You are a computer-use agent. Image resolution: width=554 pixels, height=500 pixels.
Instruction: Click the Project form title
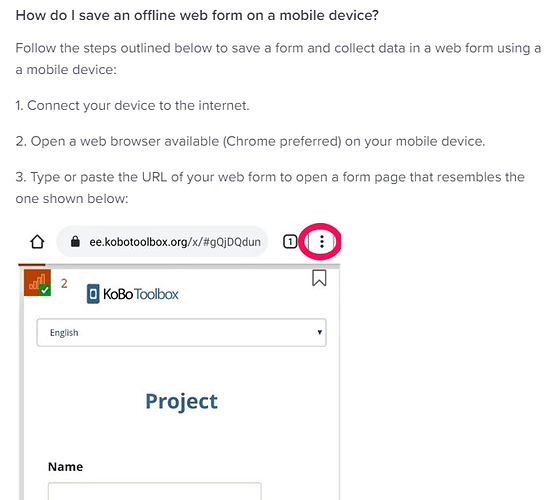(181, 401)
